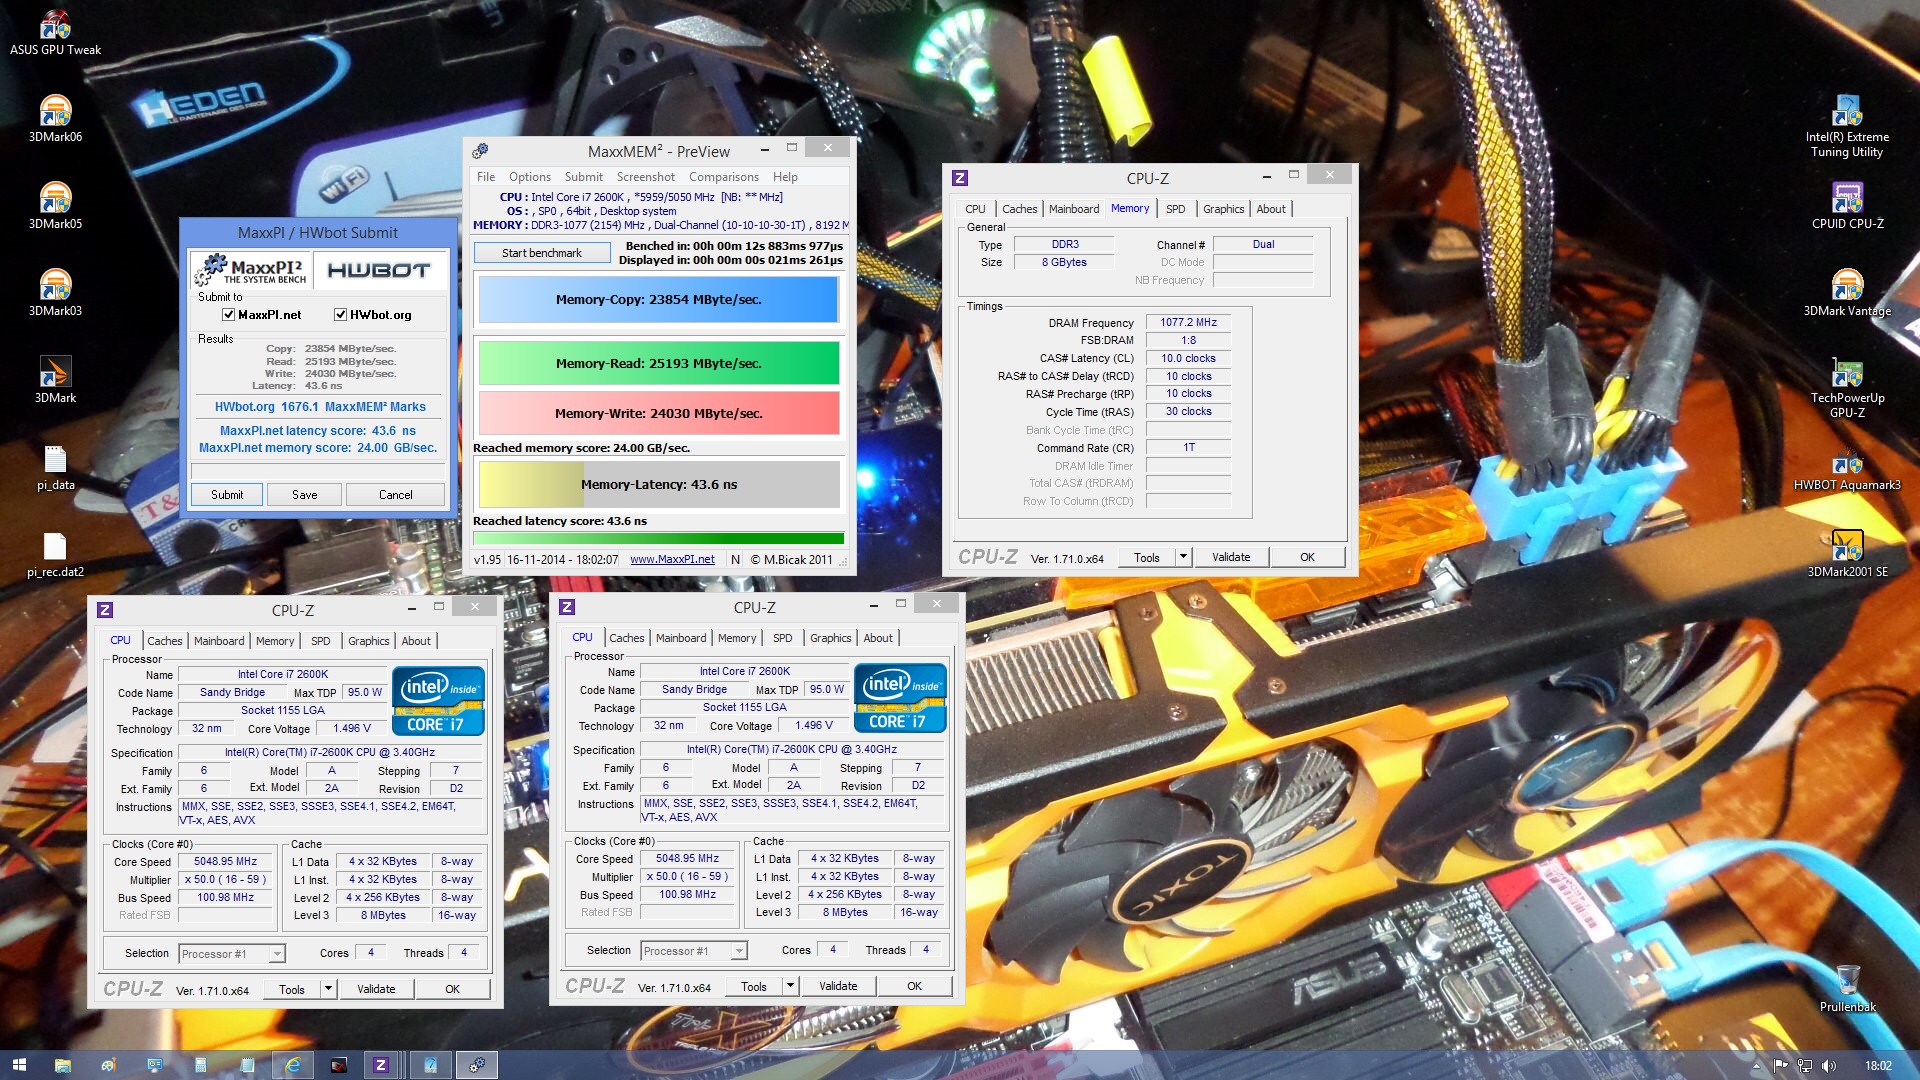1920x1080 pixels.
Task: Open the Options menu in MaxxMEM
Action: pyautogui.click(x=530, y=177)
